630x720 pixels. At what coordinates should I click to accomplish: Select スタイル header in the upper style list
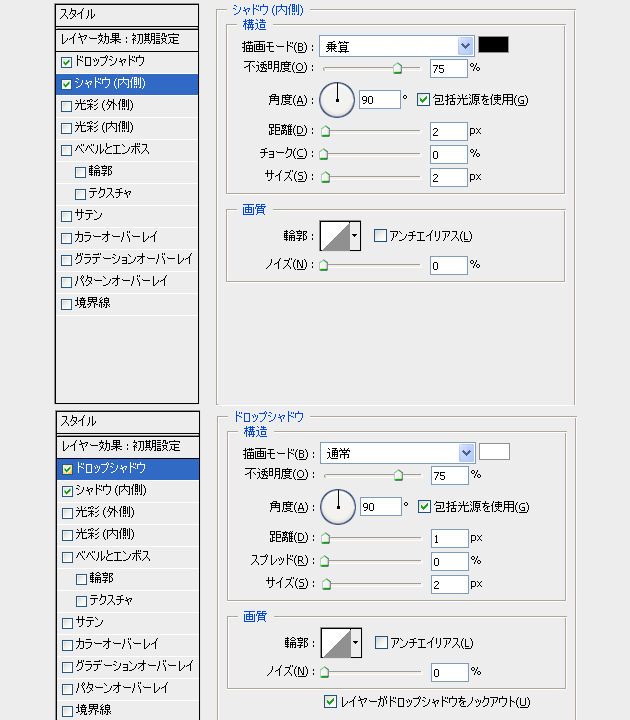click(127, 15)
